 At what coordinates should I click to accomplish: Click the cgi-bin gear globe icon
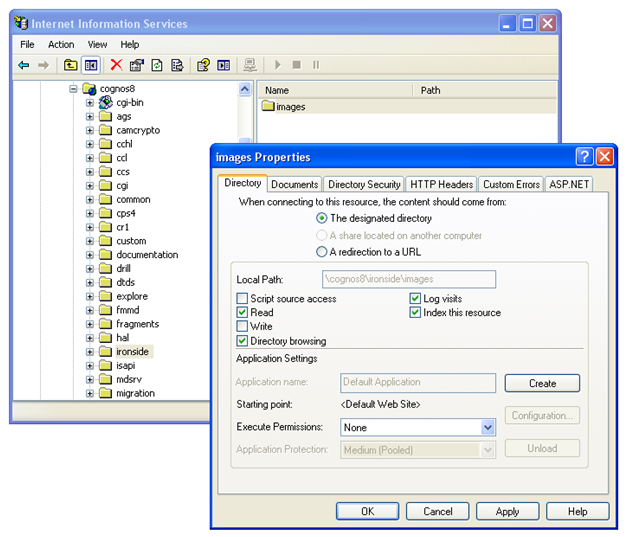[106, 103]
